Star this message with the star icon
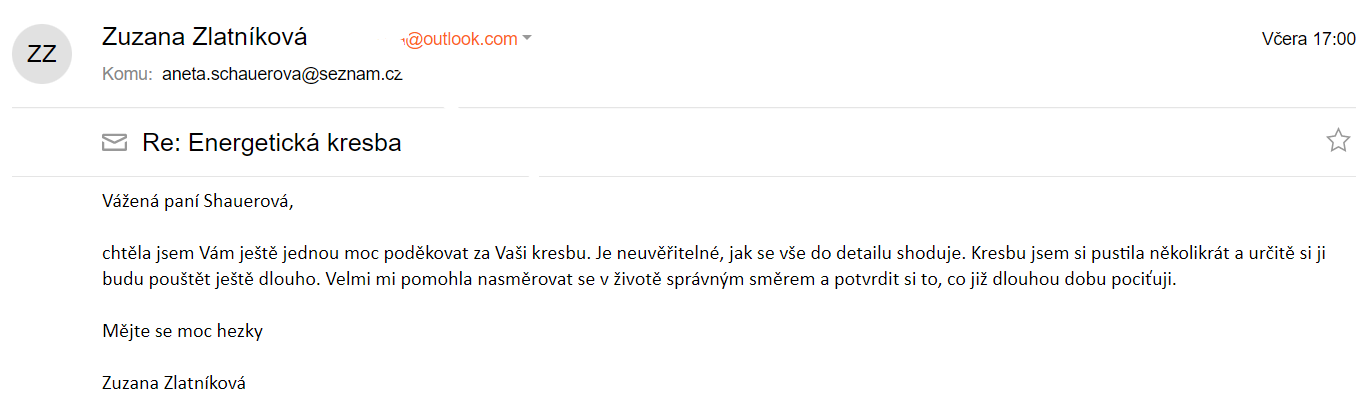Image resolution: width=1369 pixels, height=402 pixels. coord(1337,141)
